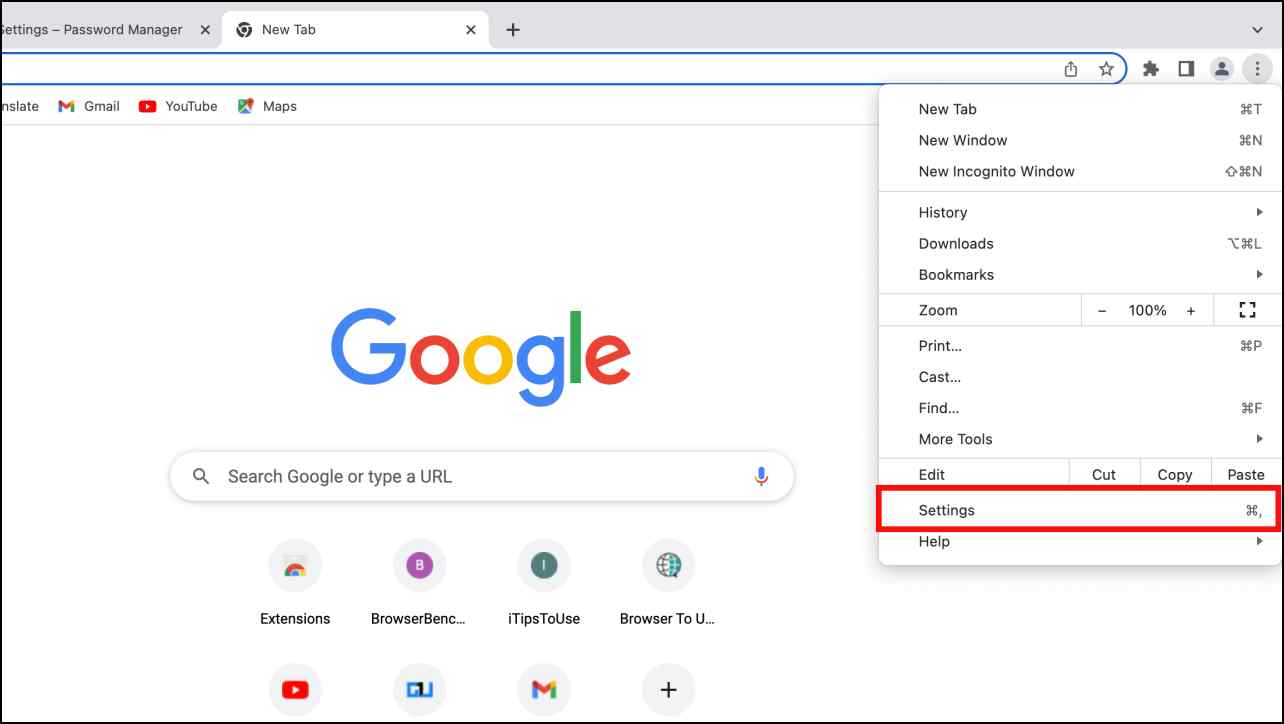Focus the Search Google or type a URL box
This screenshot has height=724, width=1284.
pos(481,476)
